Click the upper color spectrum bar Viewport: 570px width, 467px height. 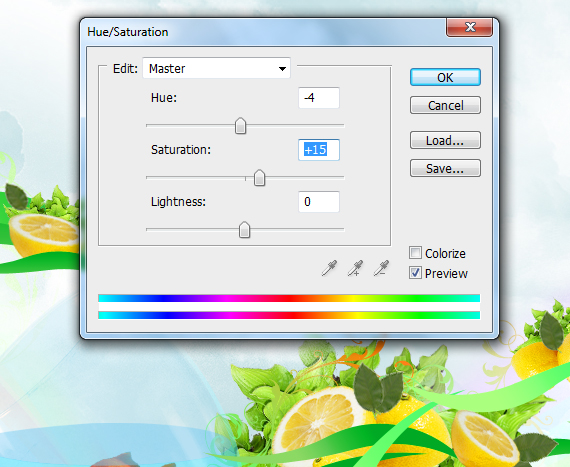coord(289,298)
